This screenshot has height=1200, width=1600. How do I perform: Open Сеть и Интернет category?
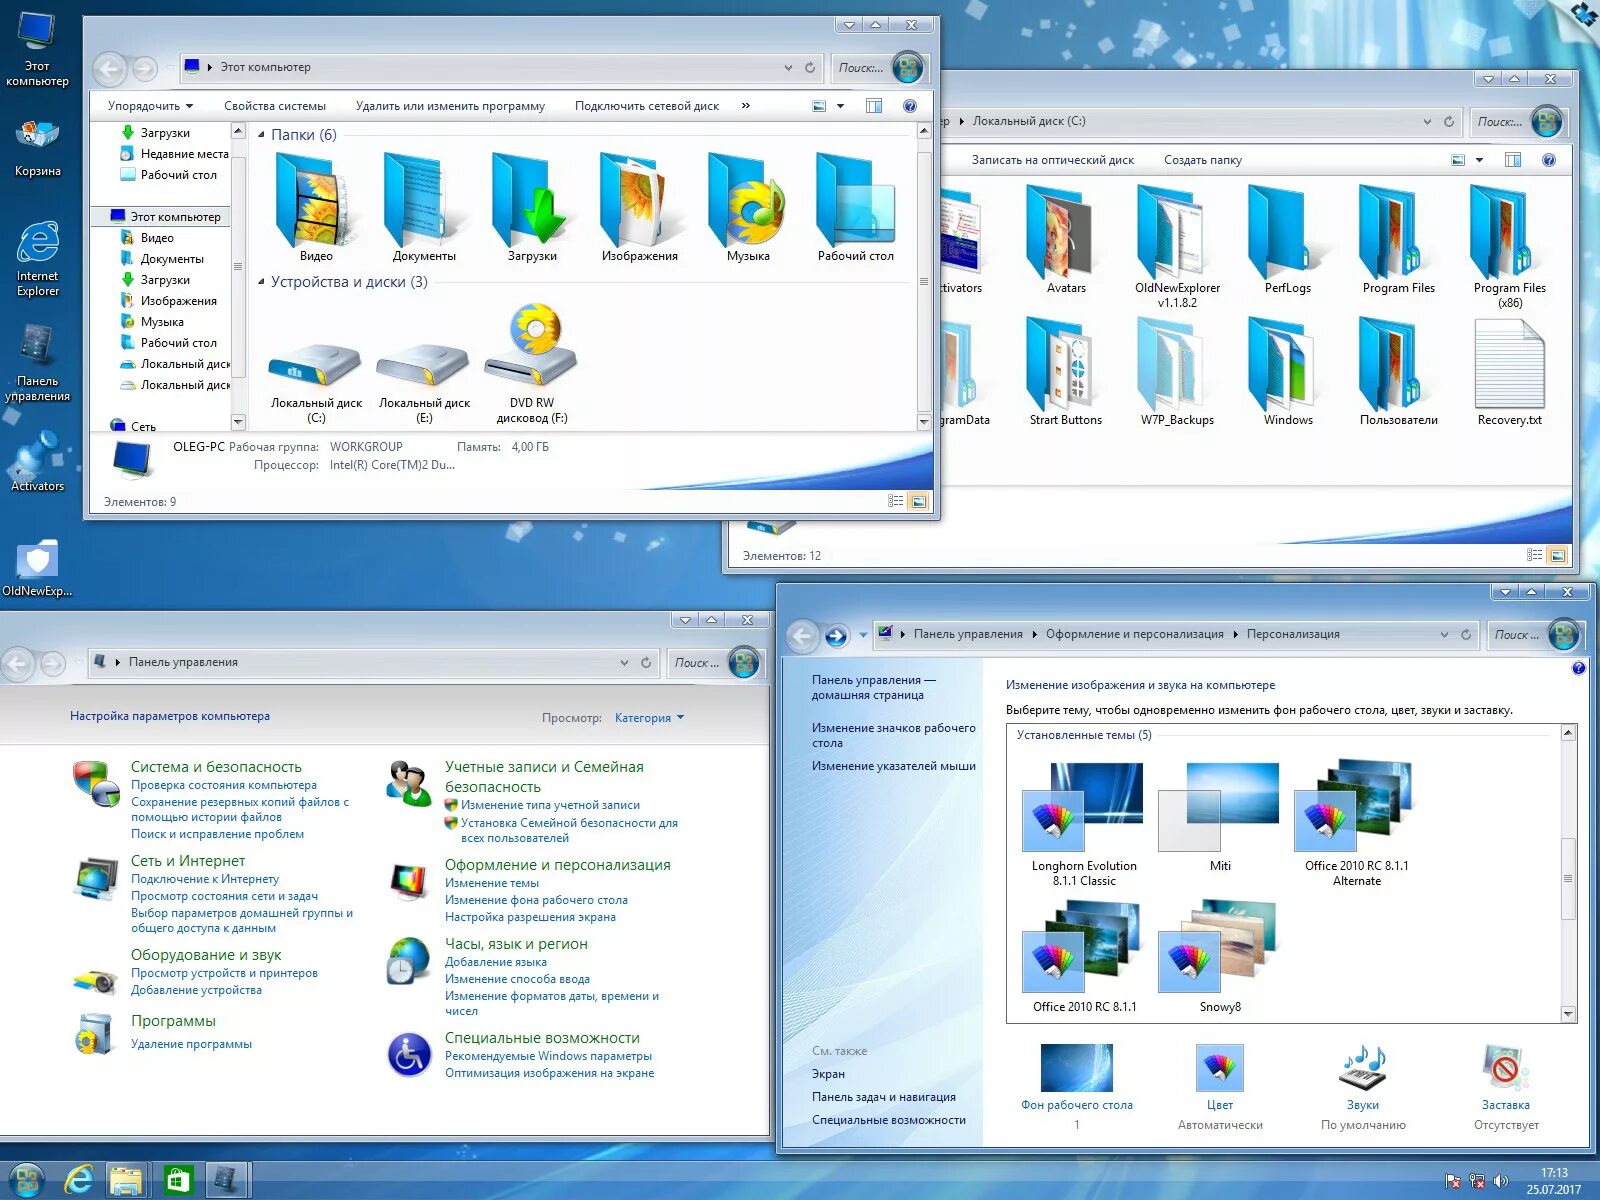(188, 861)
